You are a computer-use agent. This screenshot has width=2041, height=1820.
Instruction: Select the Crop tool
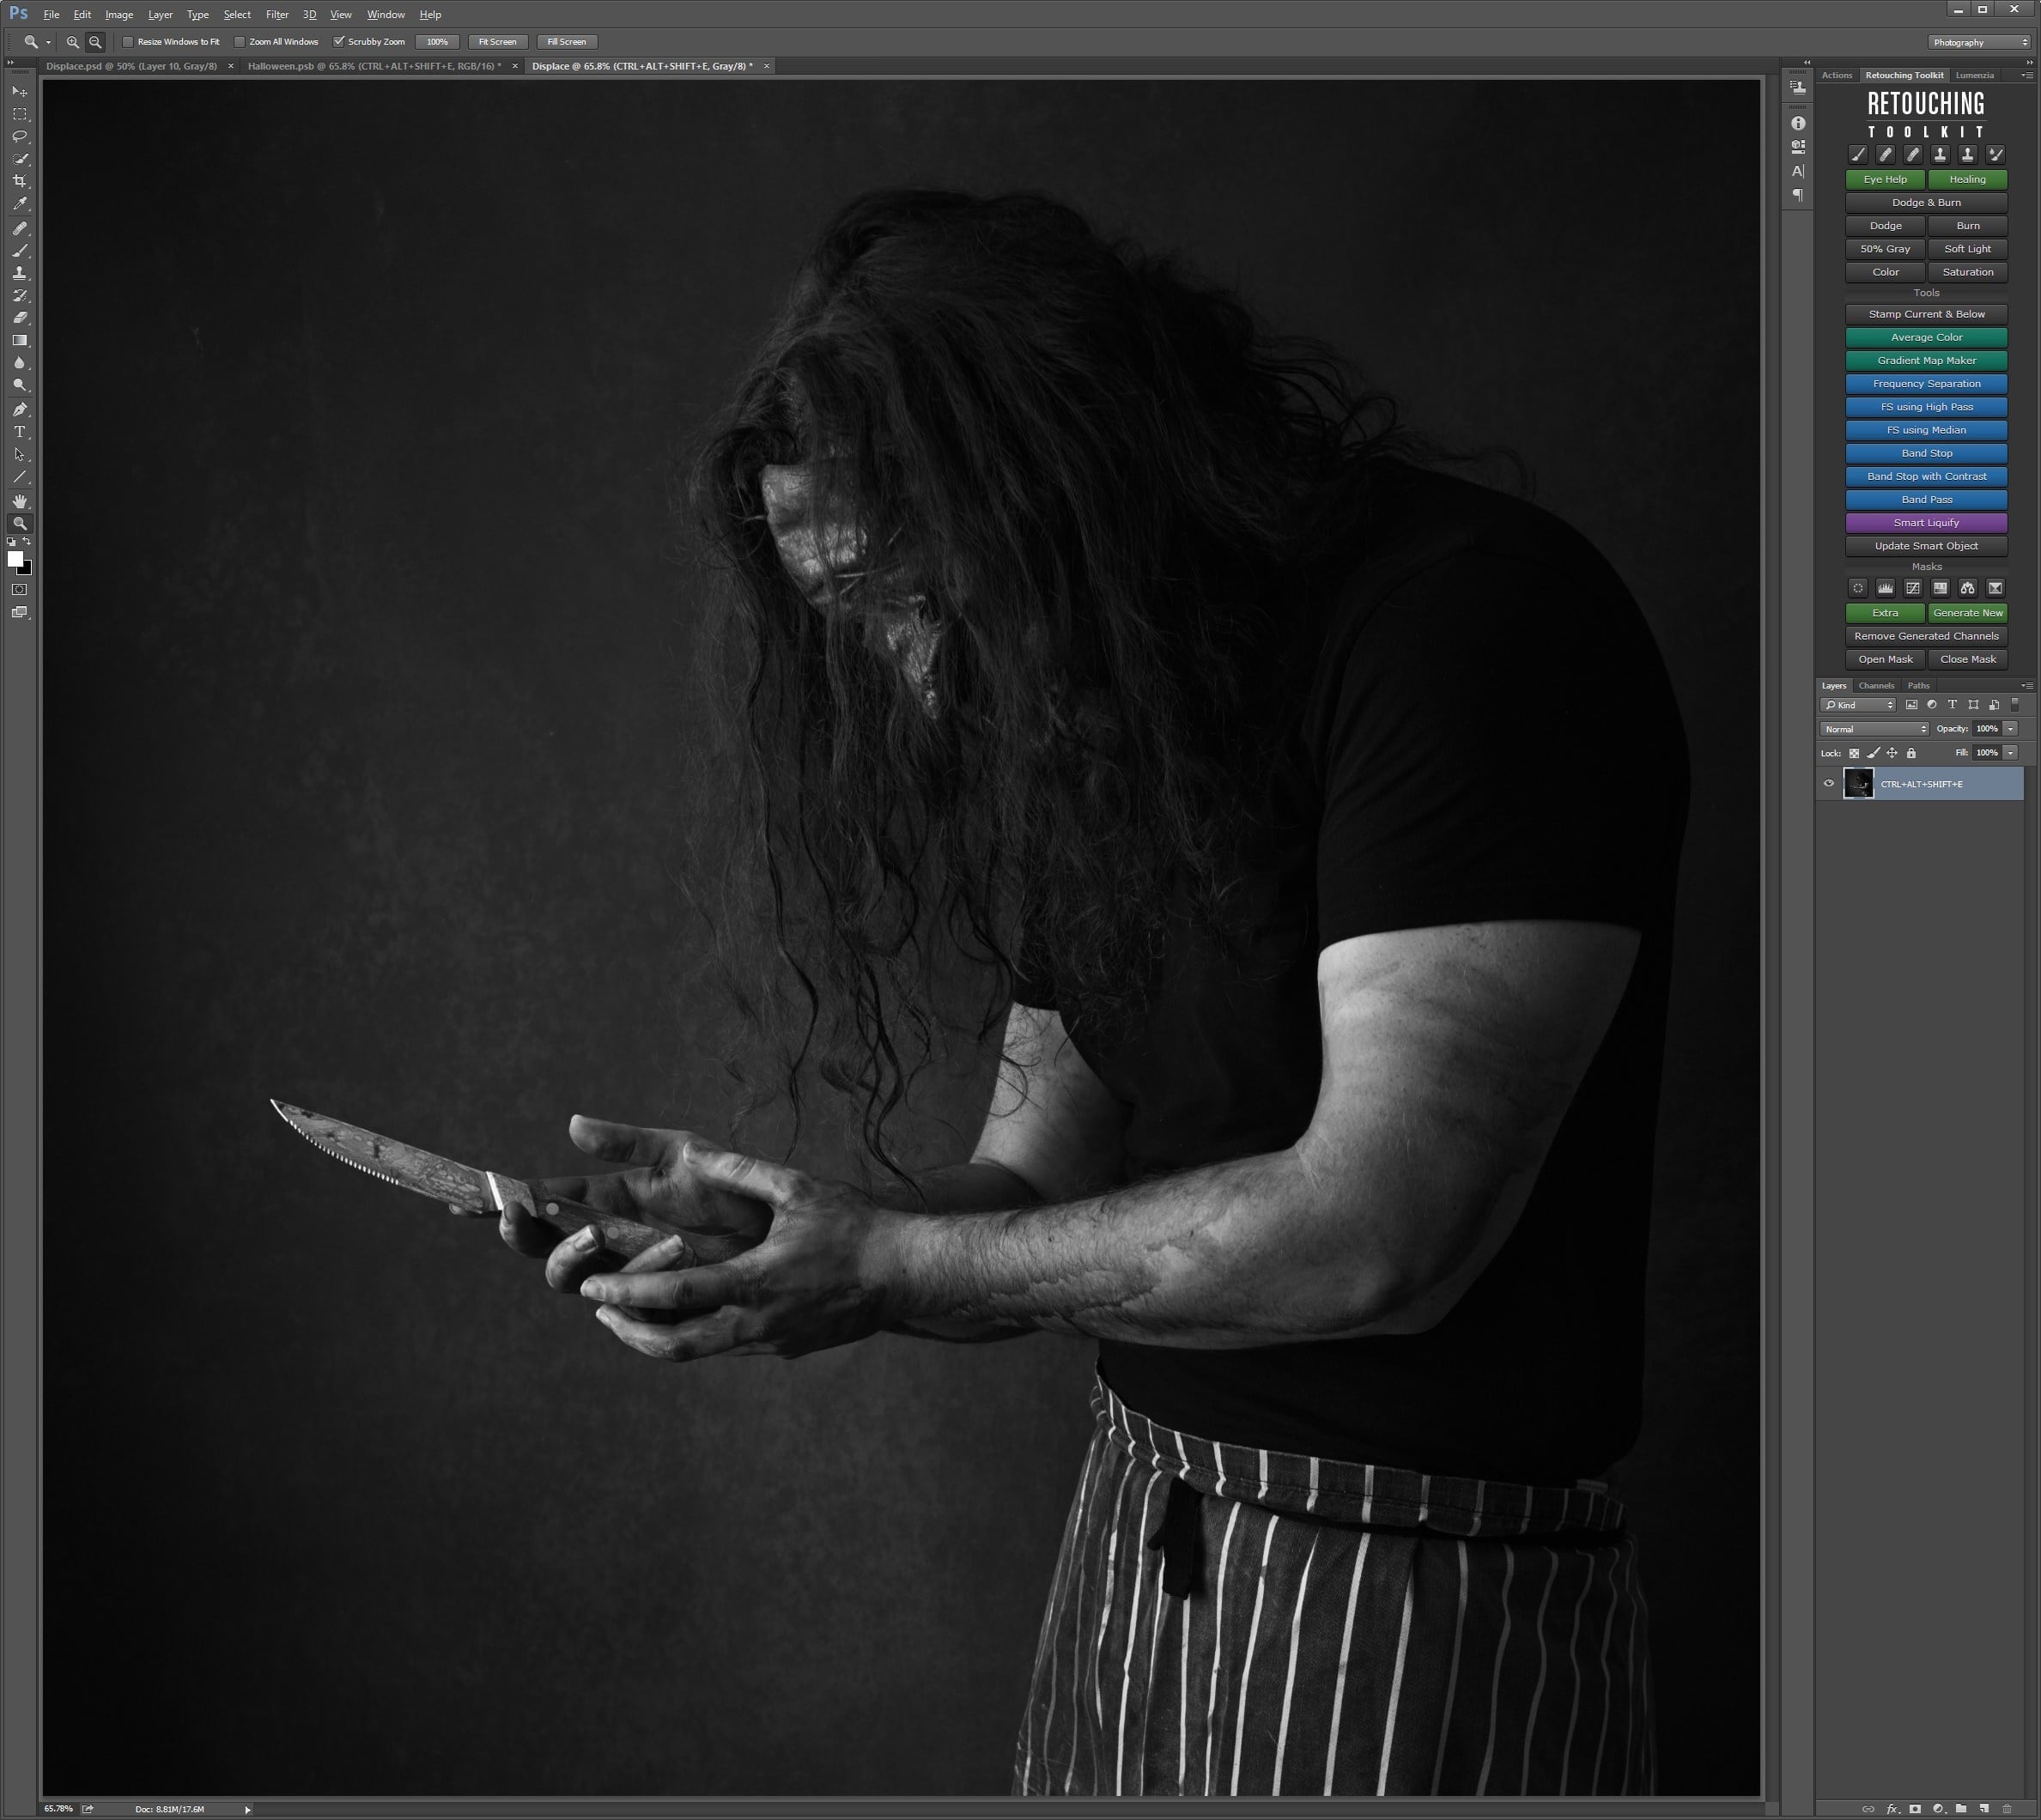pos(19,181)
